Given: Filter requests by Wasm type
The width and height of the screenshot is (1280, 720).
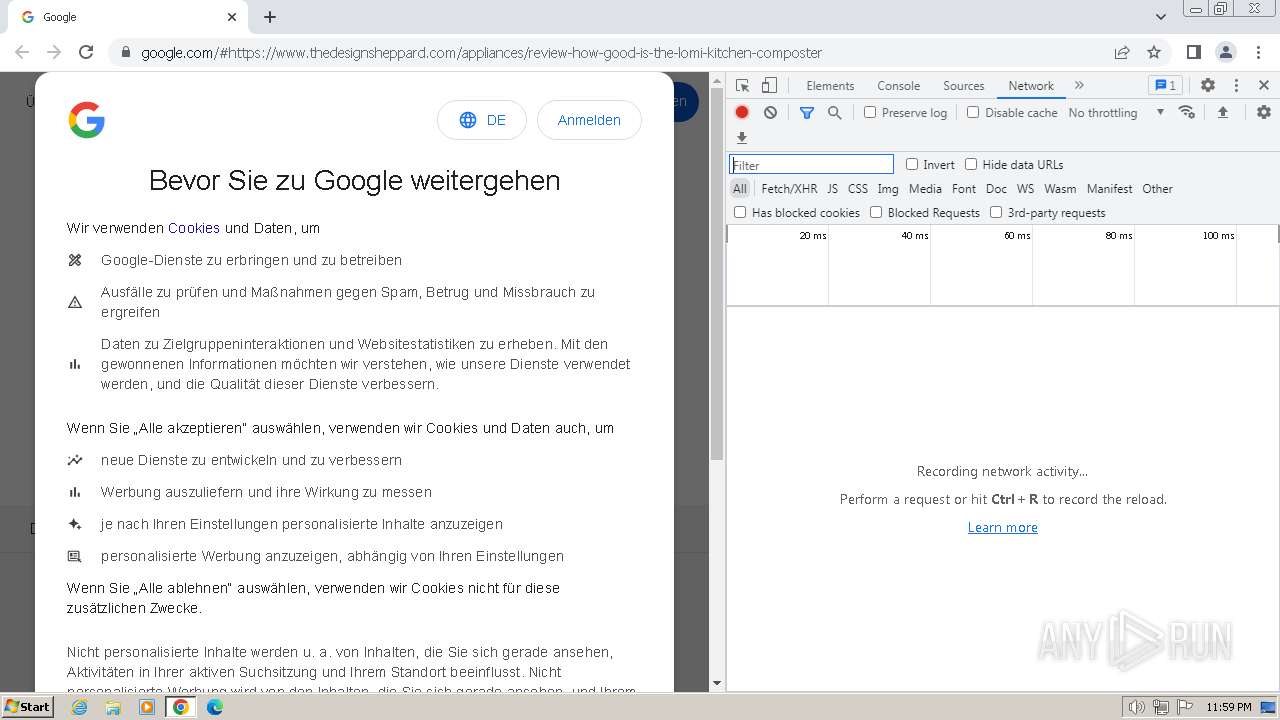Looking at the screenshot, I should 1060,189.
